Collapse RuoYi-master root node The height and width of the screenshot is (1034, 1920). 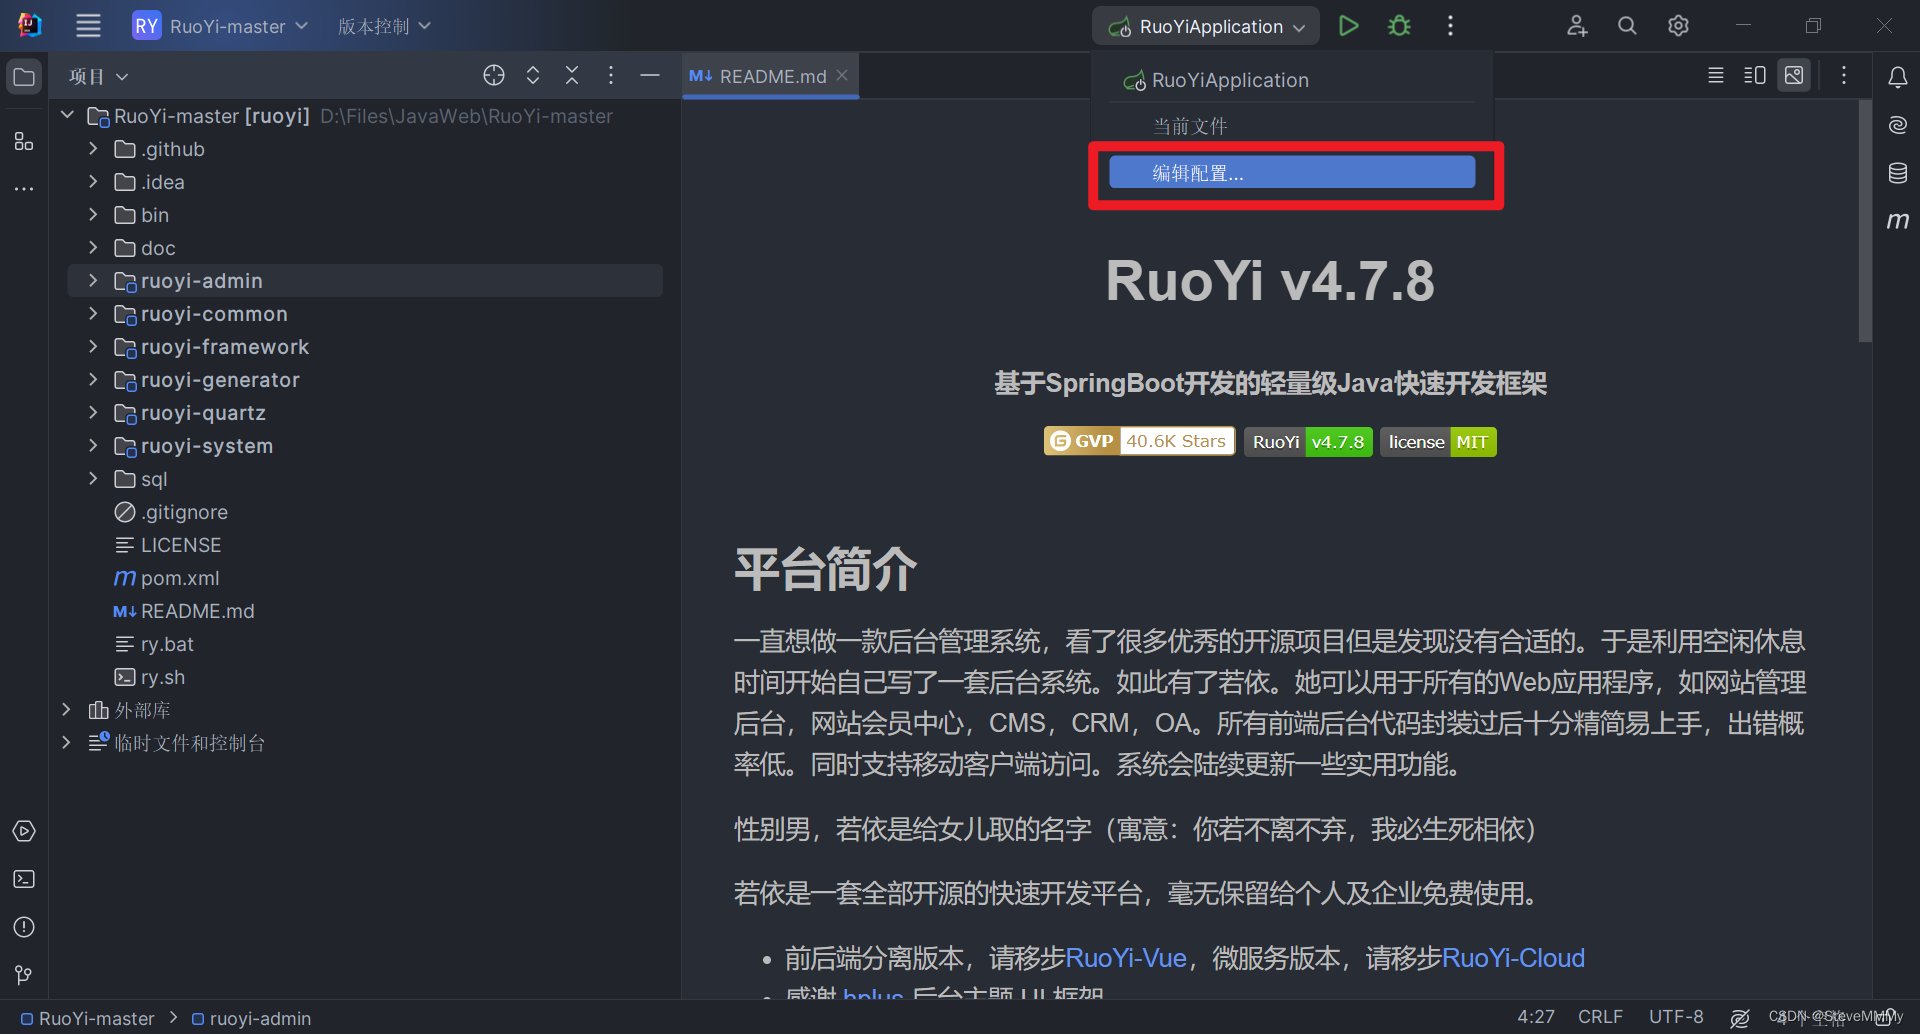pyautogui.click(x=67, y=116)
